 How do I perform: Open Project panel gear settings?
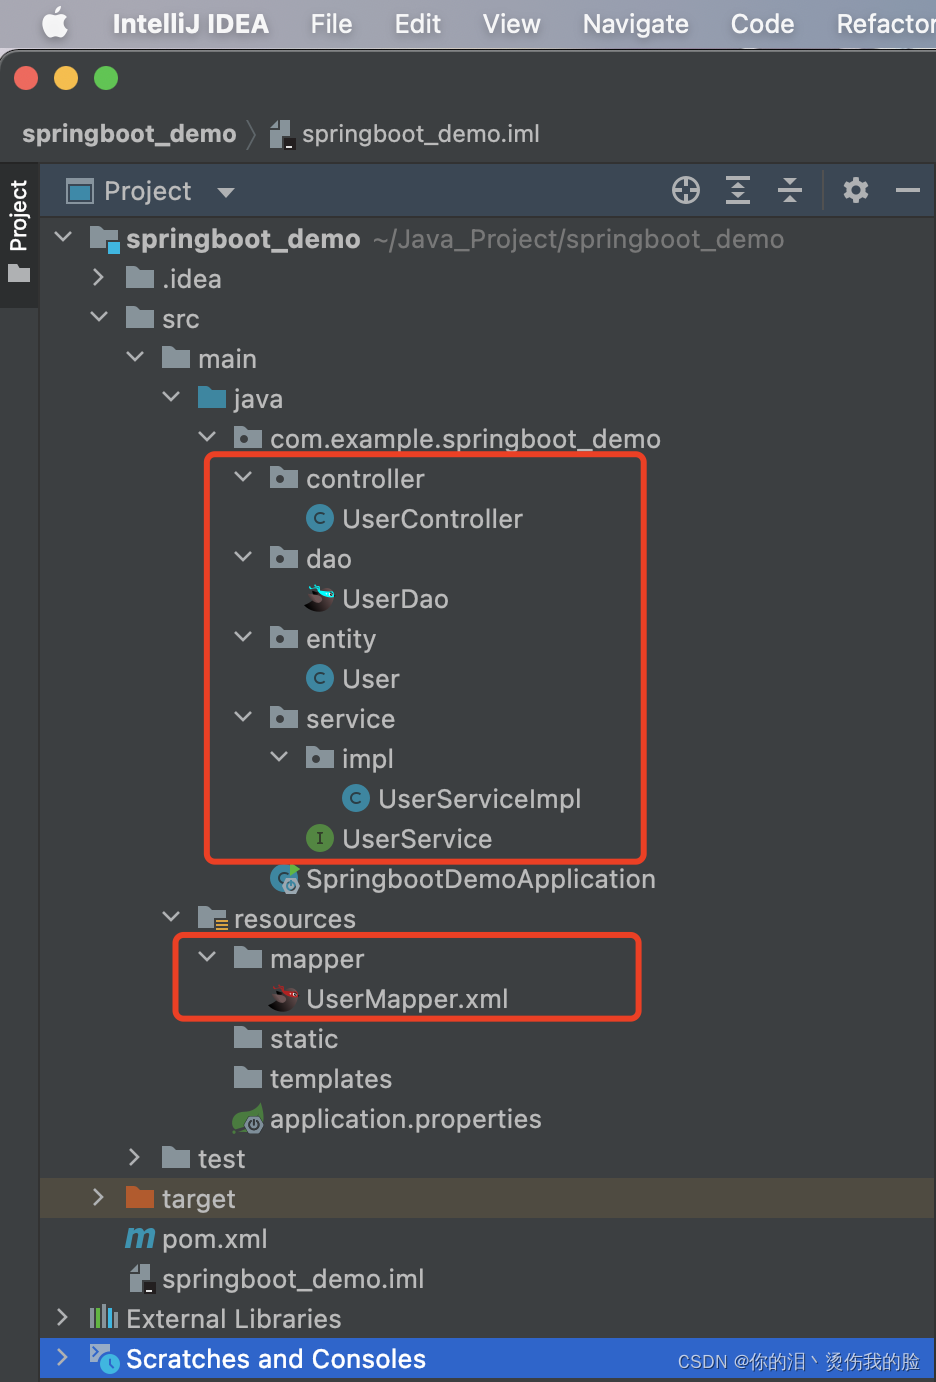tap(856, 190)
